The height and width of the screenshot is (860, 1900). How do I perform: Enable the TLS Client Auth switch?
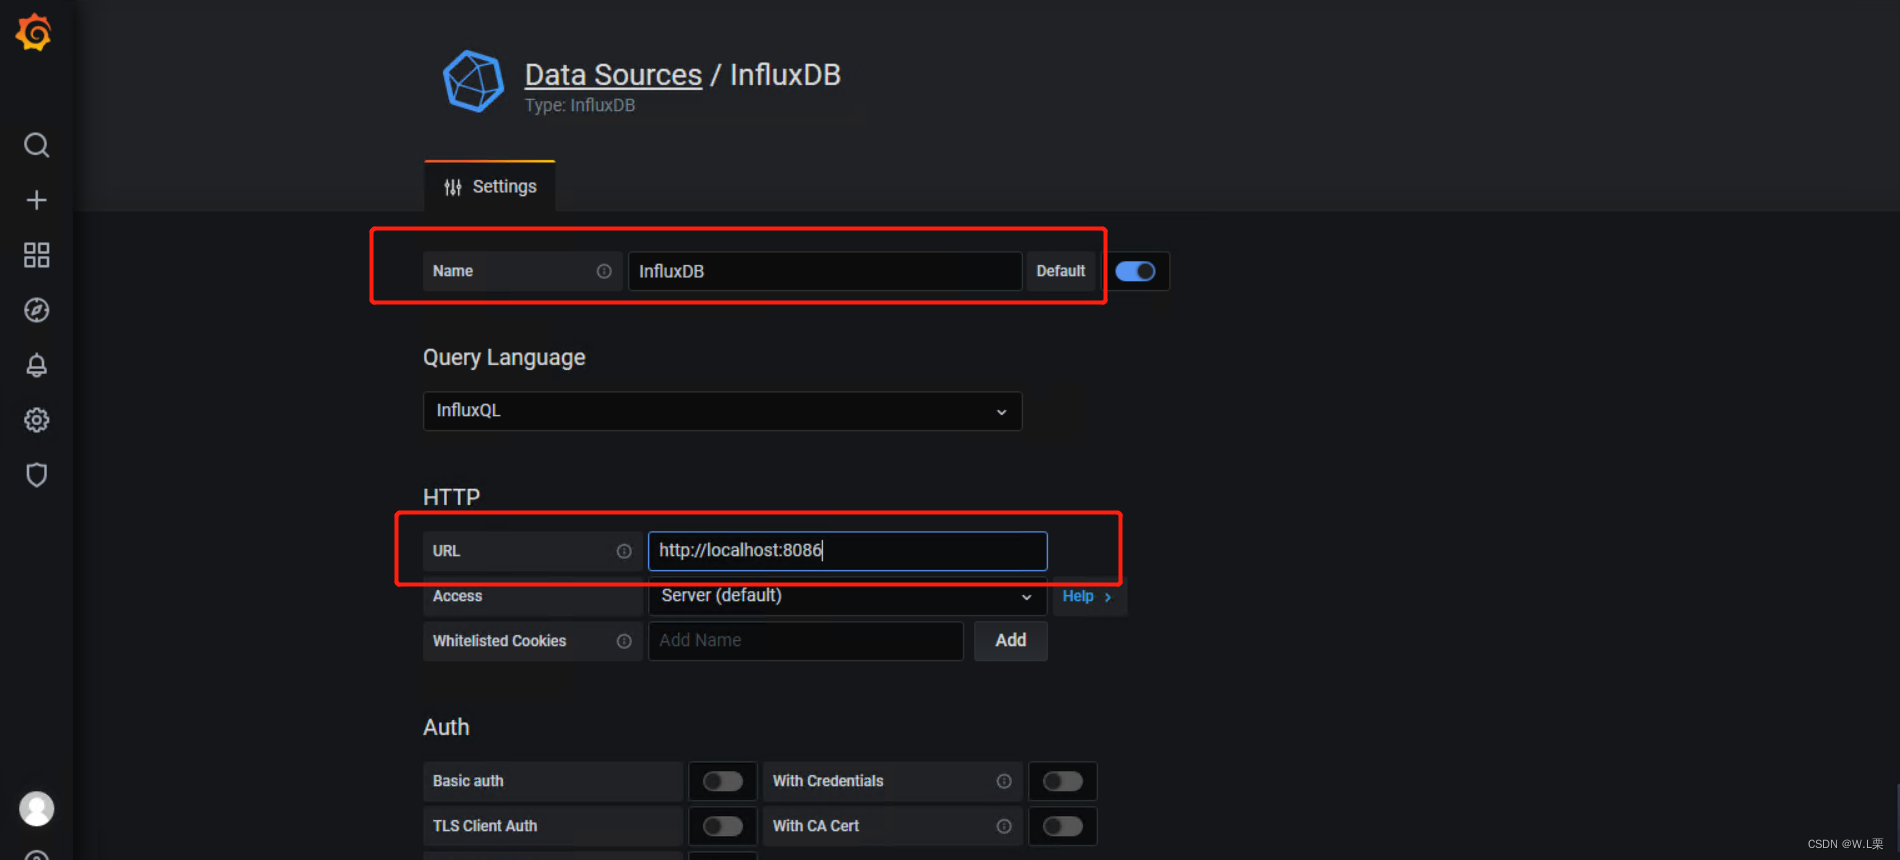tap(723, 826)
